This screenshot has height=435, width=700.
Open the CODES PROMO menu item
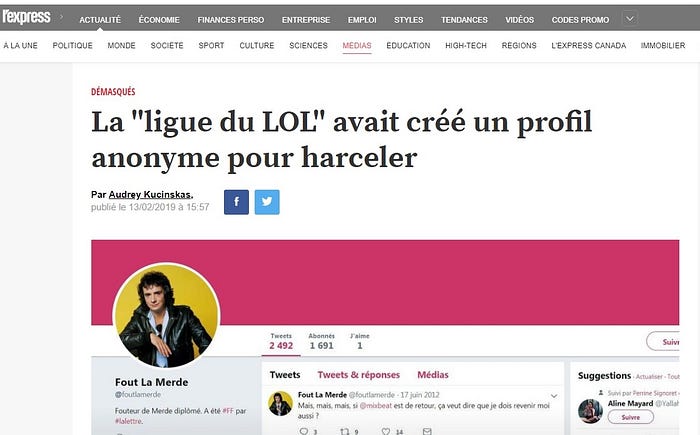point(580,20)
